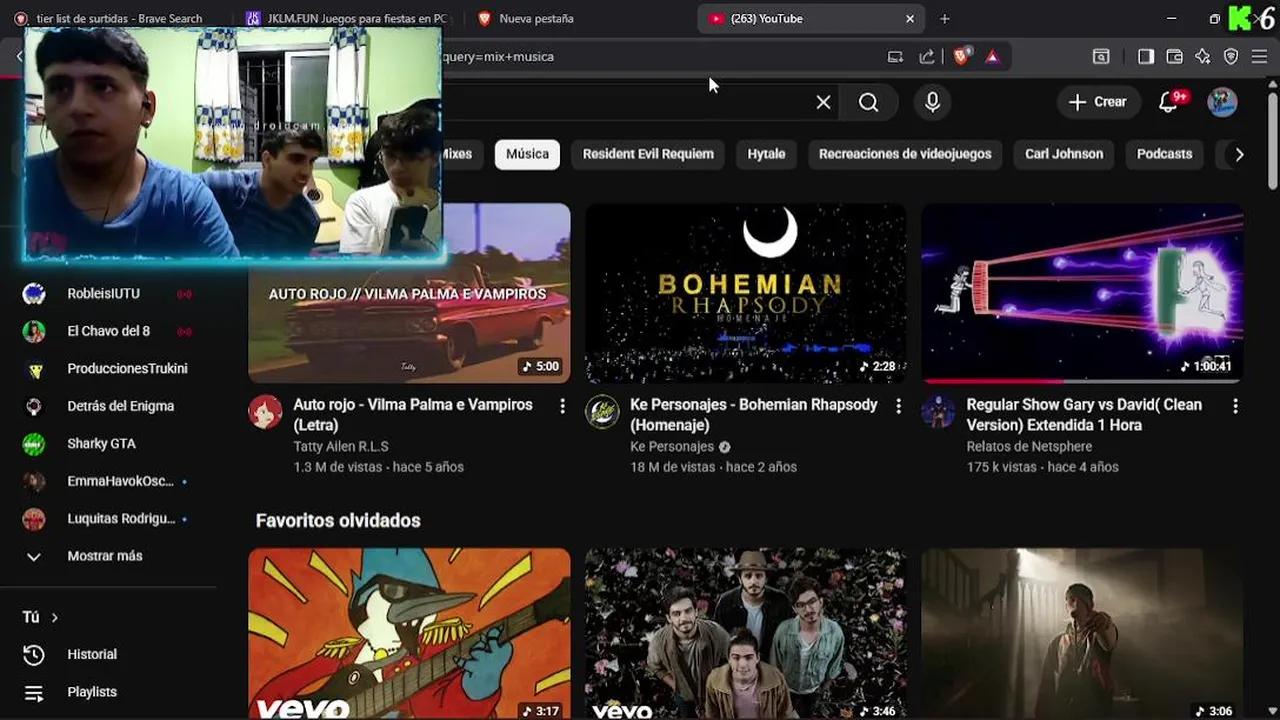Click the Crear button
The image size is (1280, 720).
point(1097,102)
